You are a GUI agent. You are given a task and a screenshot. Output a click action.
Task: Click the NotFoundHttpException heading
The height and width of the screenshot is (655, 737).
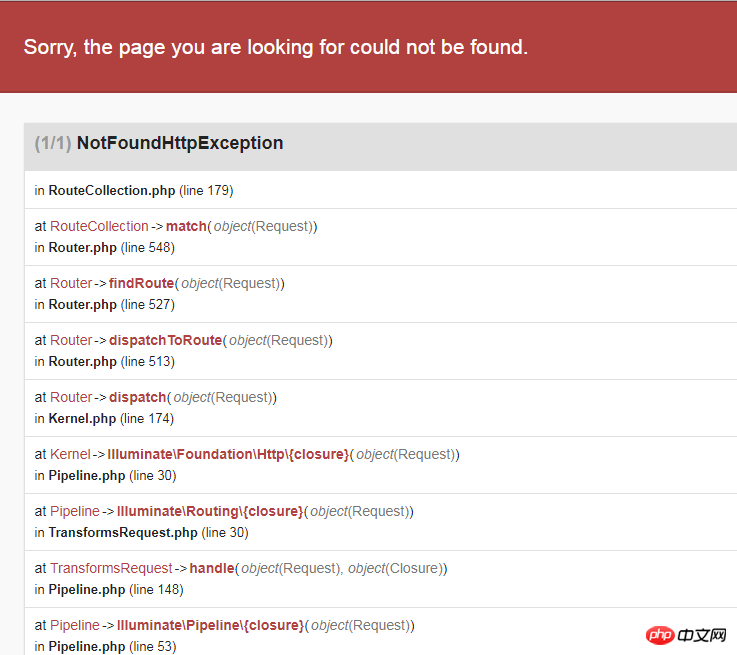click(180, 143)
